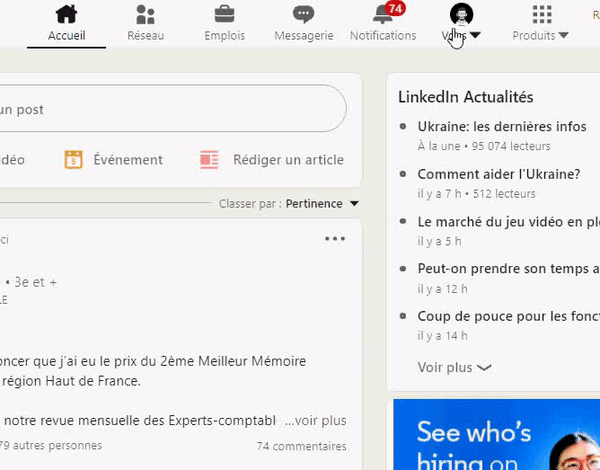Screen dimensions: 600x470
Task: Open the Réseau network icon
Action: [145, 14]
